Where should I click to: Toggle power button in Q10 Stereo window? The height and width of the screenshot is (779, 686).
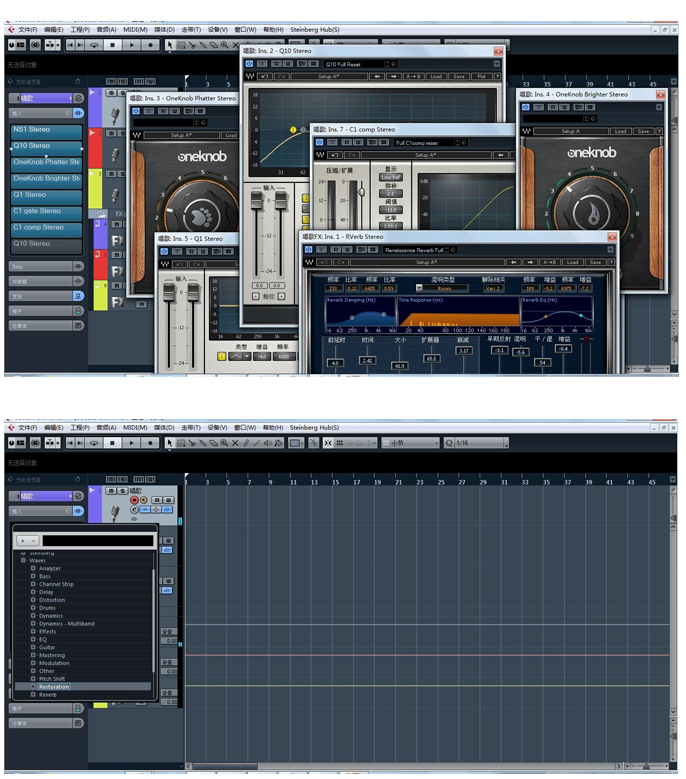249,64
